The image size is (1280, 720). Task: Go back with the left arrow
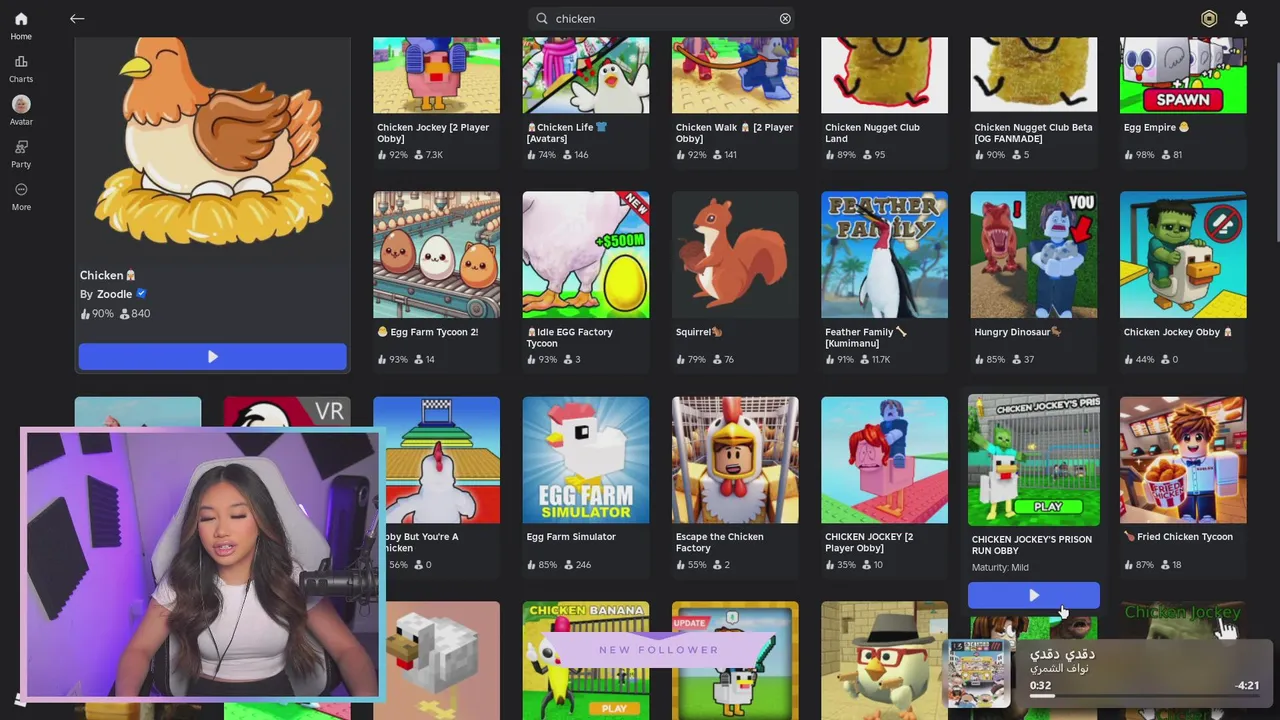click(77, 18)
